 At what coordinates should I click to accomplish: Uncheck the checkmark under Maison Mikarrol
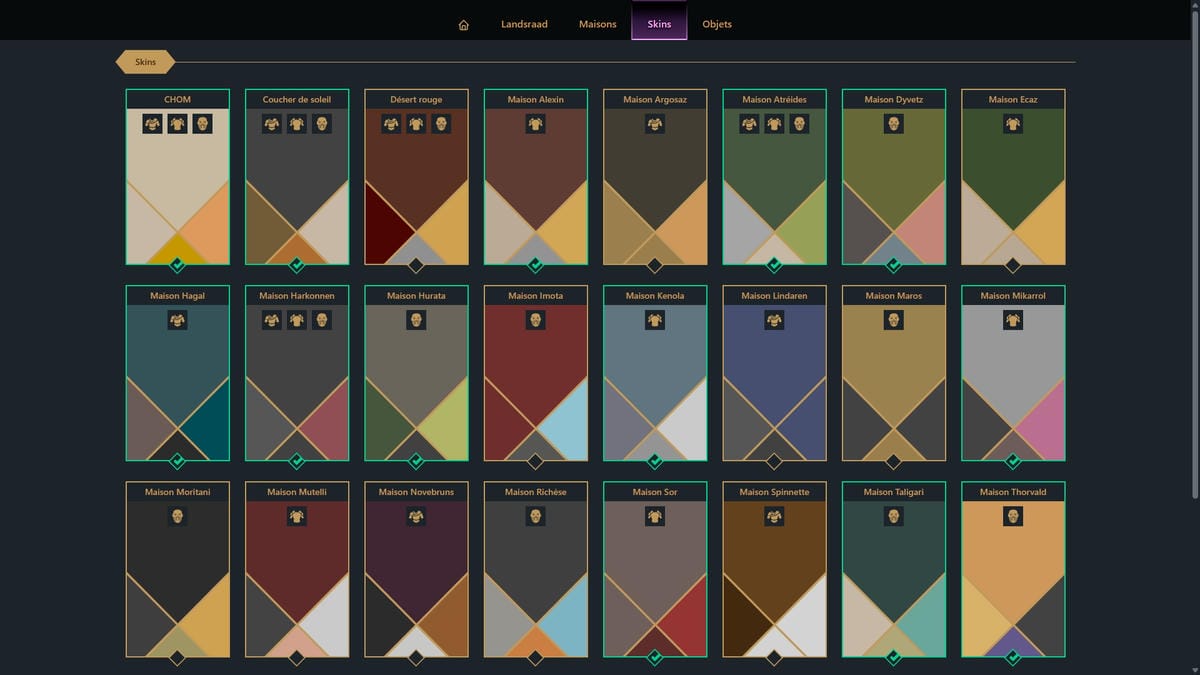[x=1013, y=461]
